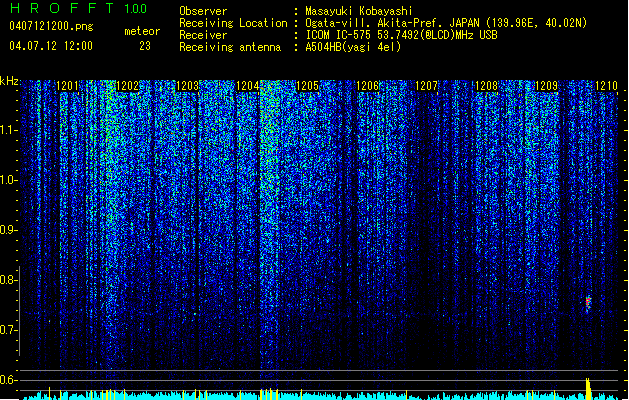Image resolution: width=629 pixels, height=400 pixels.
Task: Click the 0.7 frequency axis label
Action: (8, 330)
